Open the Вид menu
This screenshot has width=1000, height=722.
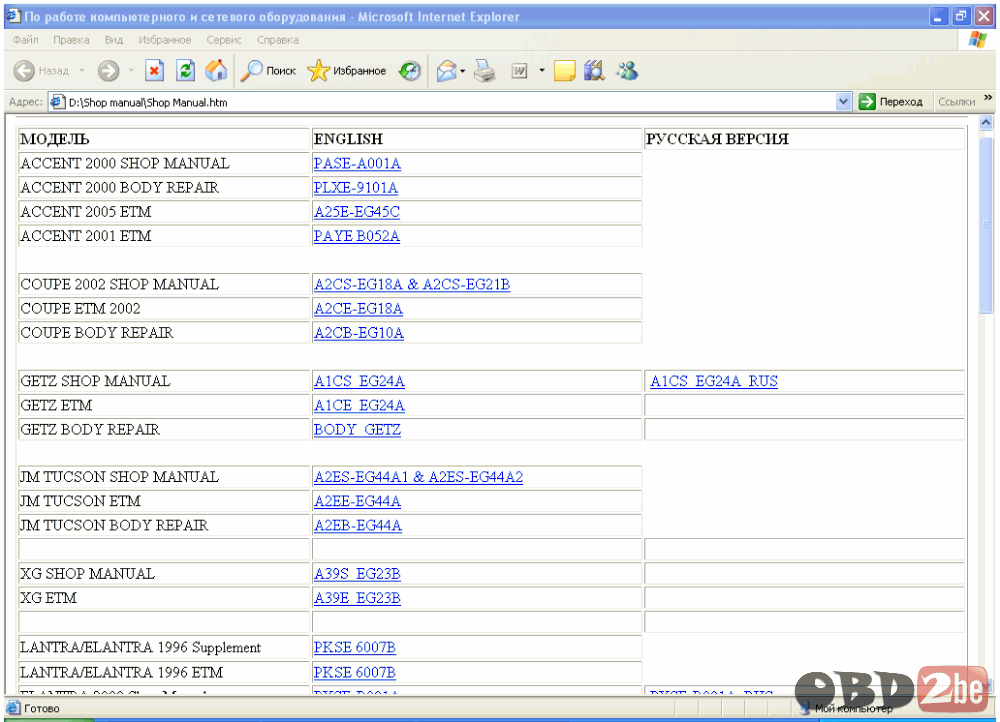[114, 40]
